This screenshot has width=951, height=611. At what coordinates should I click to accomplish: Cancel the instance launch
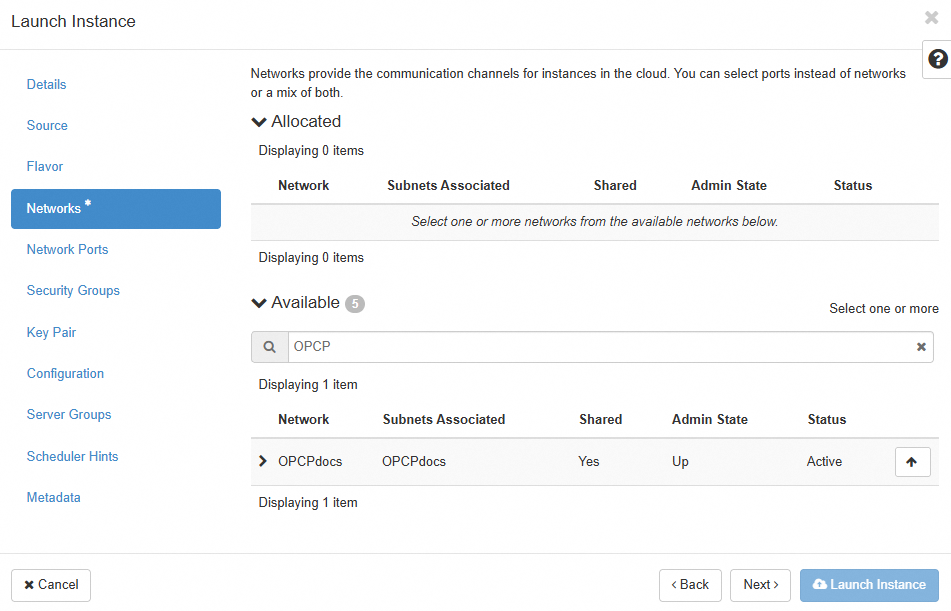pyautogui.click(x=50, y=585)
